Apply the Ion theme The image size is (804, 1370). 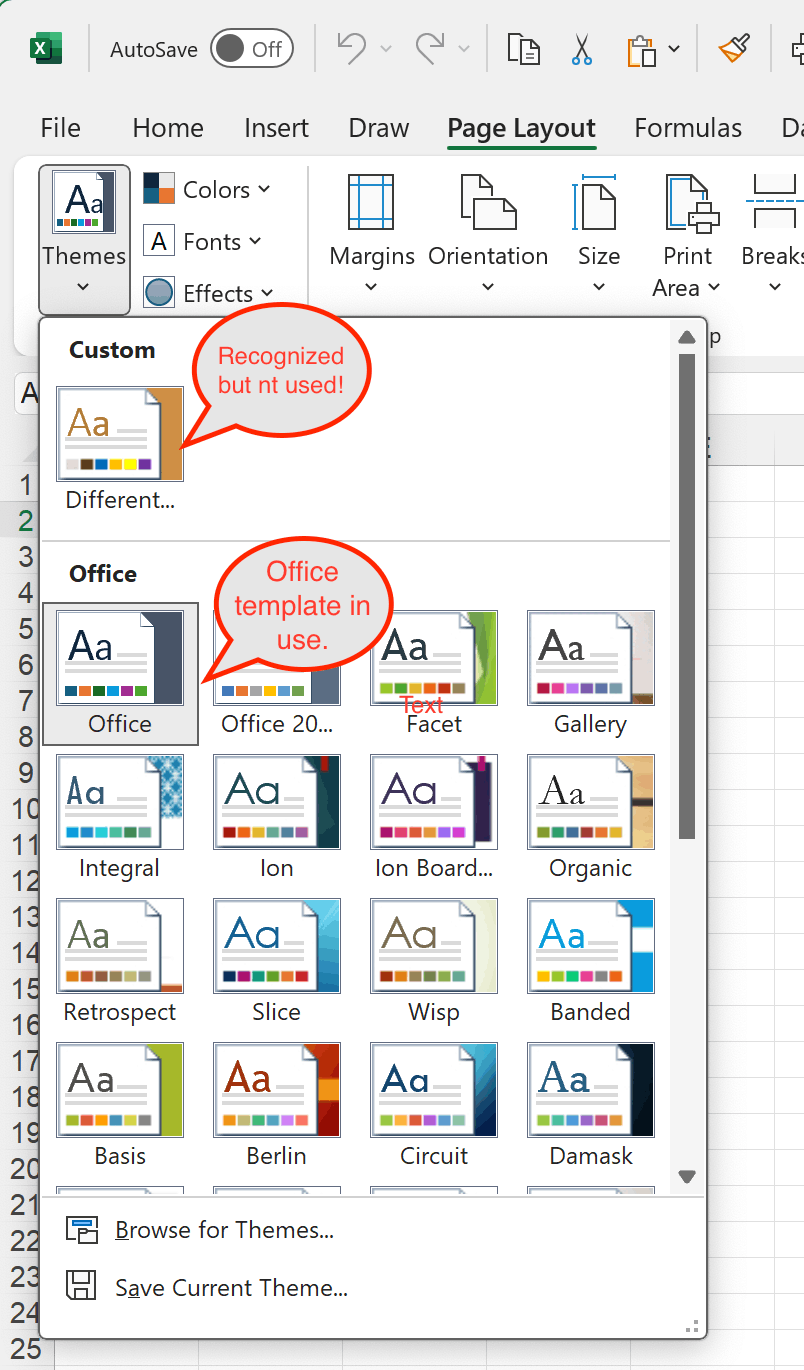[277, 818]
